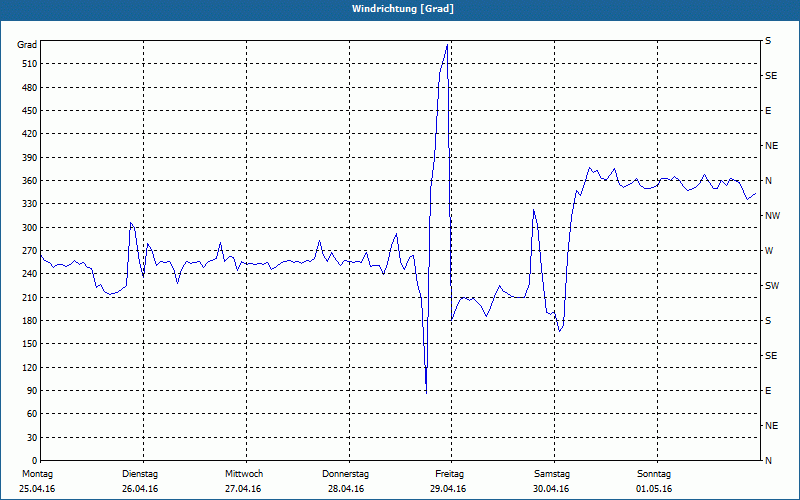The image size is (800, 500).
Task: Select the Freitag day label
Action: [449, 474]
